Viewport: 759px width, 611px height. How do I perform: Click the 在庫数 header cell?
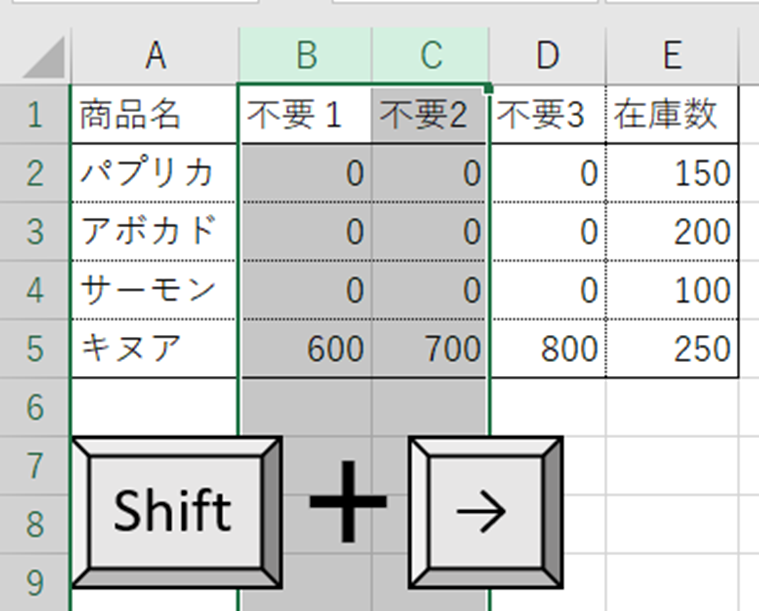[672, 115]
